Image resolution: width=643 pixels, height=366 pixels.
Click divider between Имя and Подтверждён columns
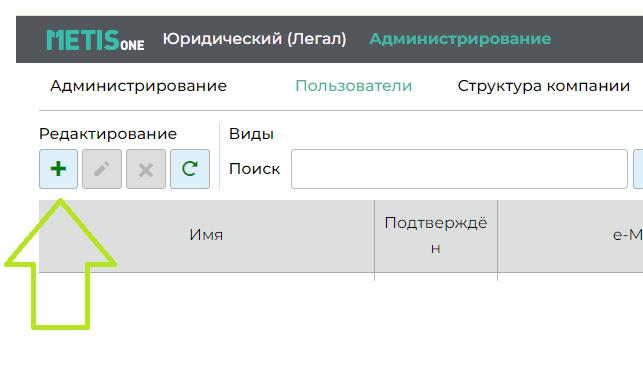(374, 236)
